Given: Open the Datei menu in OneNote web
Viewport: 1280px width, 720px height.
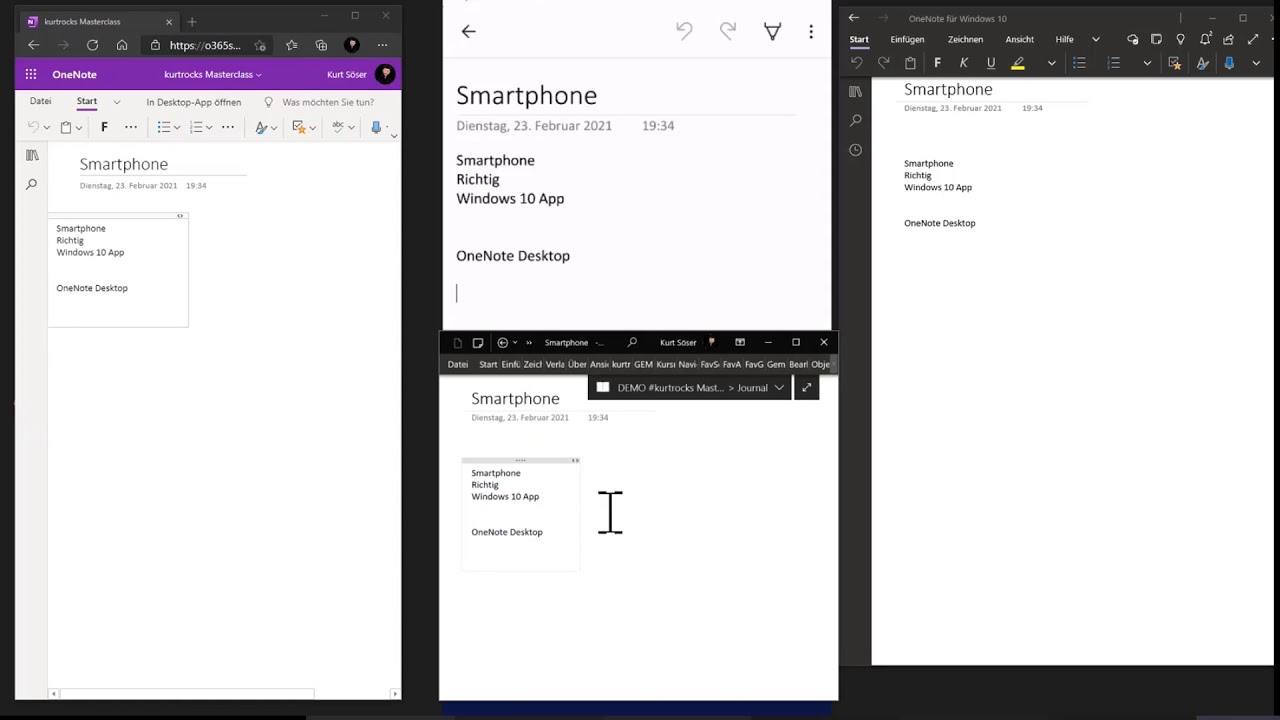Looking at the screenshot, I should (x=40, y=102).
